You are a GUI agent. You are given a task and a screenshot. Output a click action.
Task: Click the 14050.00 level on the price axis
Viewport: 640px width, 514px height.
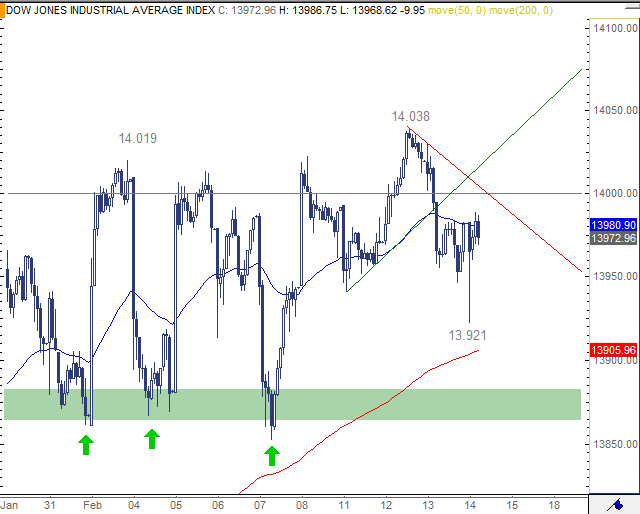pyautogui.click(x=613, y=110)
